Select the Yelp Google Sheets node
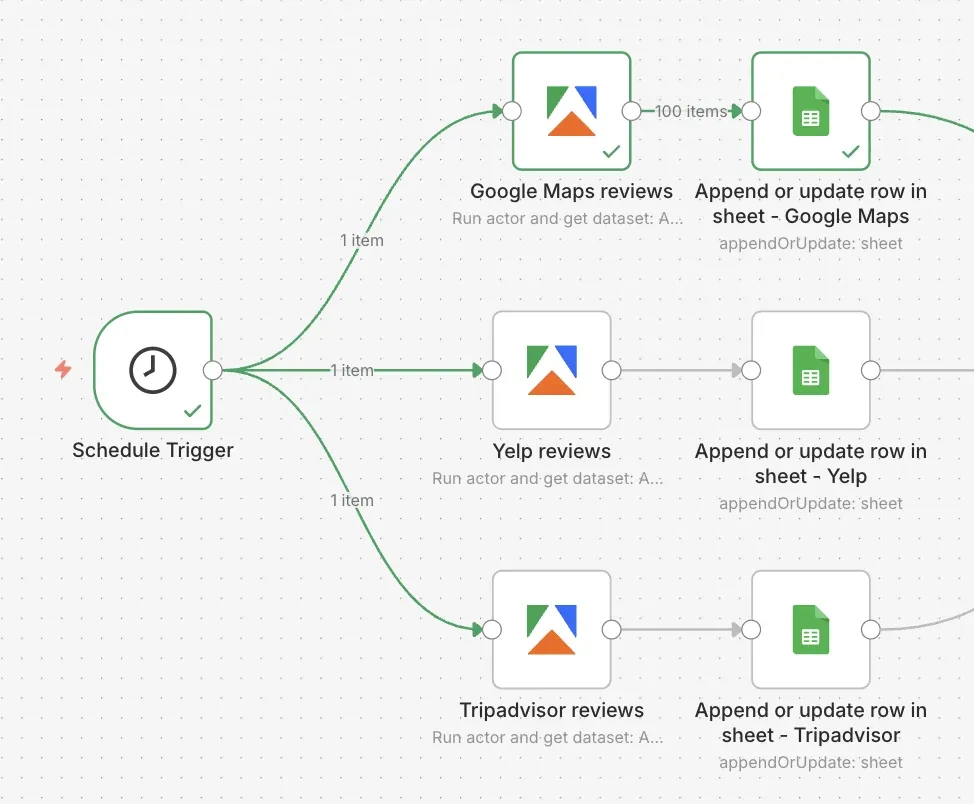This screenshot has width=974, height=804. pos(811,370)
